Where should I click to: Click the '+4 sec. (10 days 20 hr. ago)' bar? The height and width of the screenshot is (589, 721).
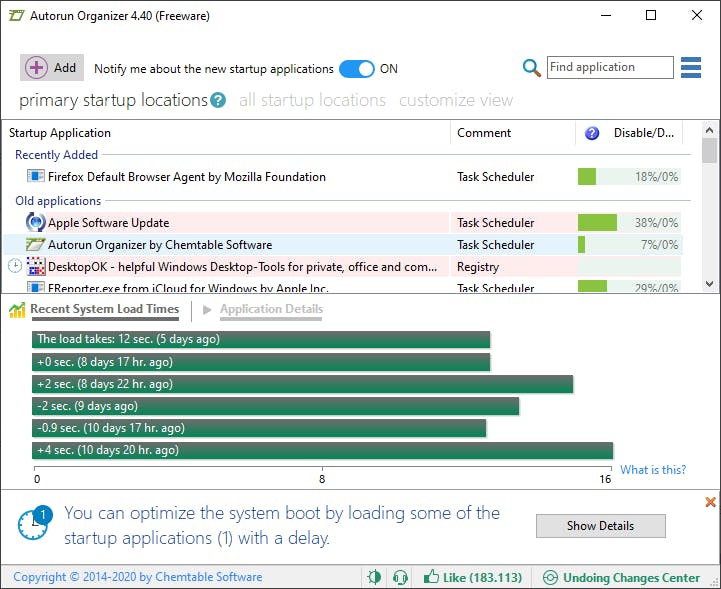click(x=322, y=450)
